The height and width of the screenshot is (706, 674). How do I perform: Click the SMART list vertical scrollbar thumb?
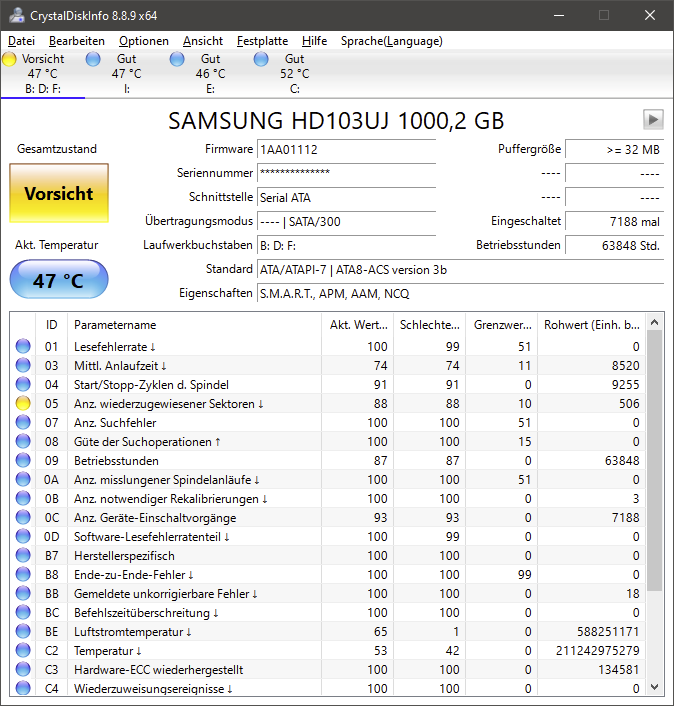[x=655, y=461]
